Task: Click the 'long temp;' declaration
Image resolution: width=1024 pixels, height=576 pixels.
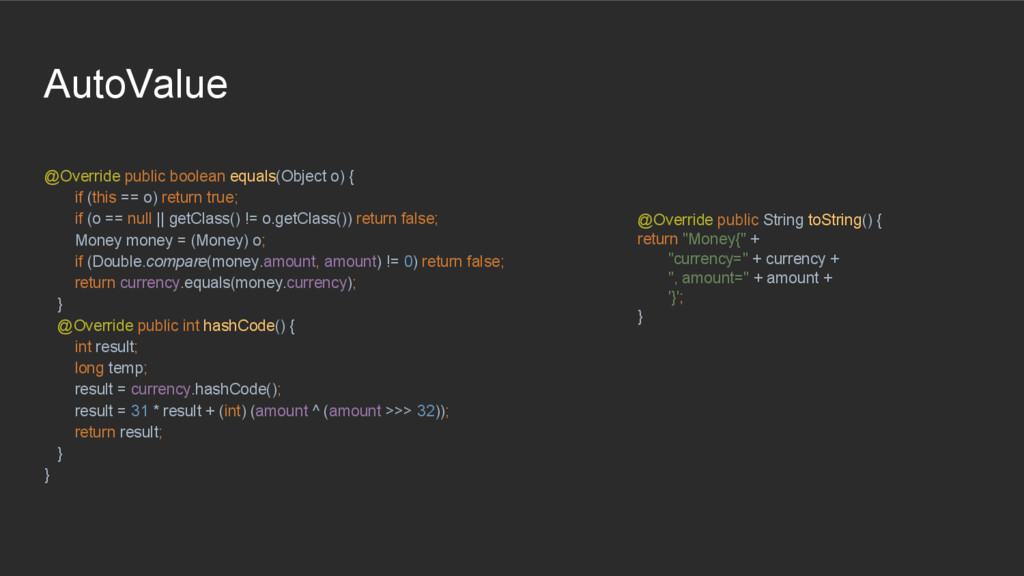Action: (110, 368)
